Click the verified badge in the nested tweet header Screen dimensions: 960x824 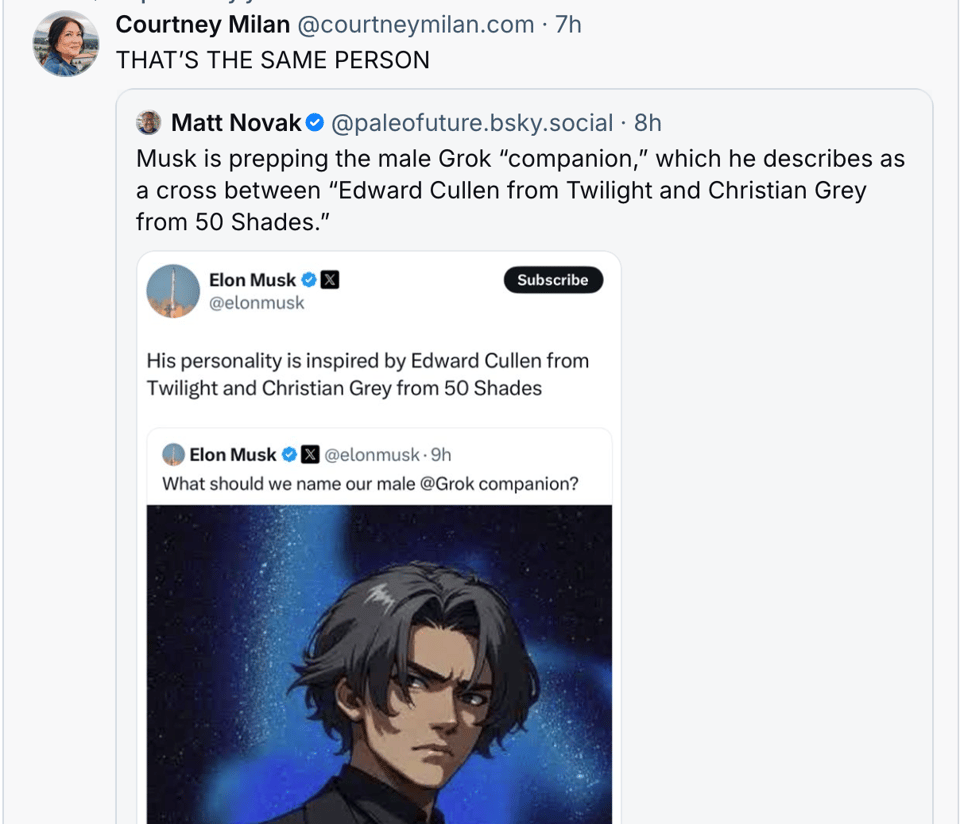coord(289,455)
